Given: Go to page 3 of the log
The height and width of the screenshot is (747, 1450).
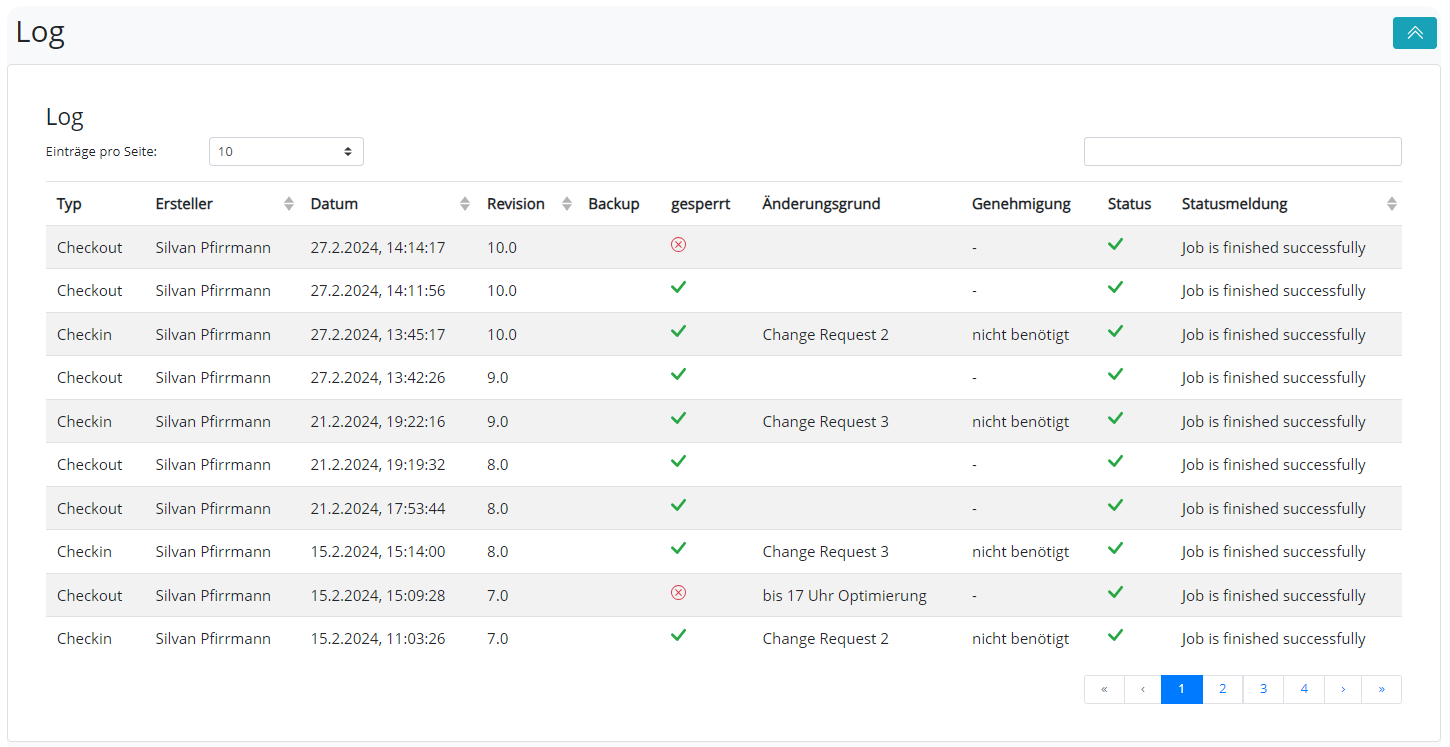Looking at the screenshot, I should [1263, 689].
